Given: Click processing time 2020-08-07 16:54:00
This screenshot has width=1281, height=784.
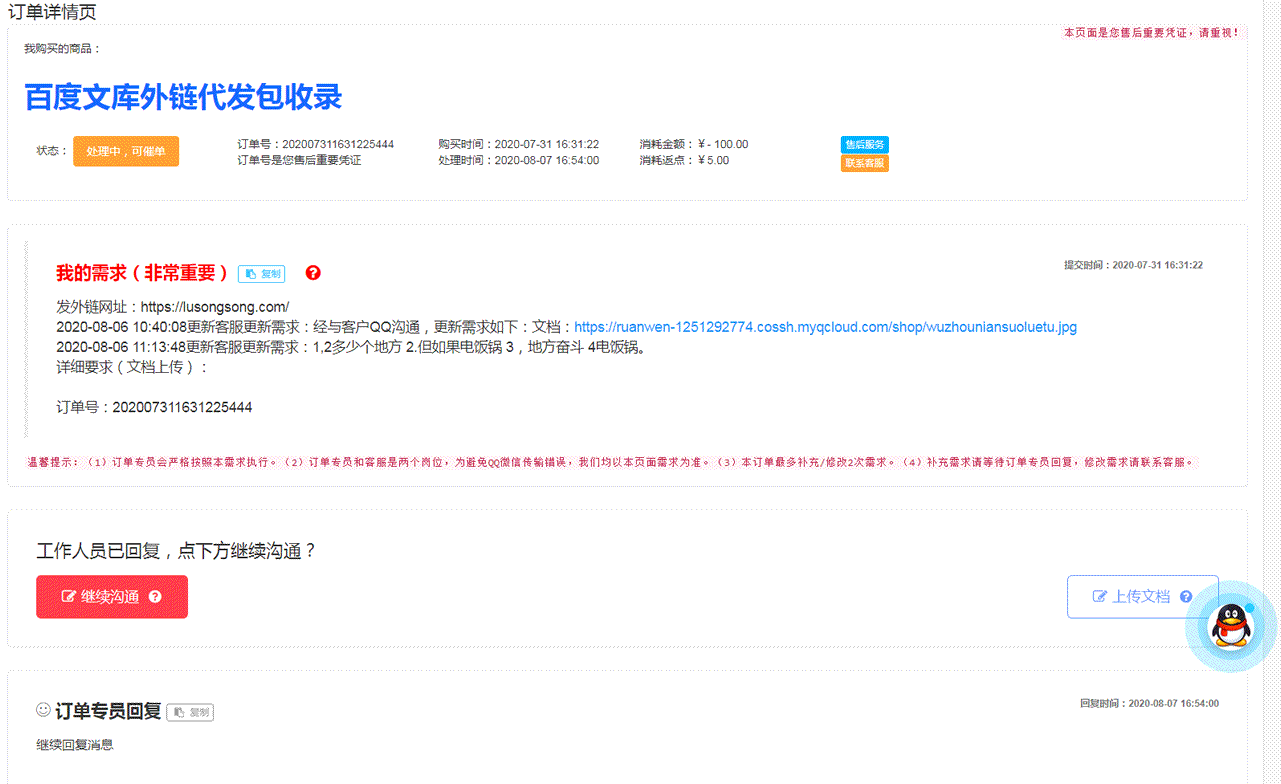Looking at the screenshot, I should click(547, 160).
